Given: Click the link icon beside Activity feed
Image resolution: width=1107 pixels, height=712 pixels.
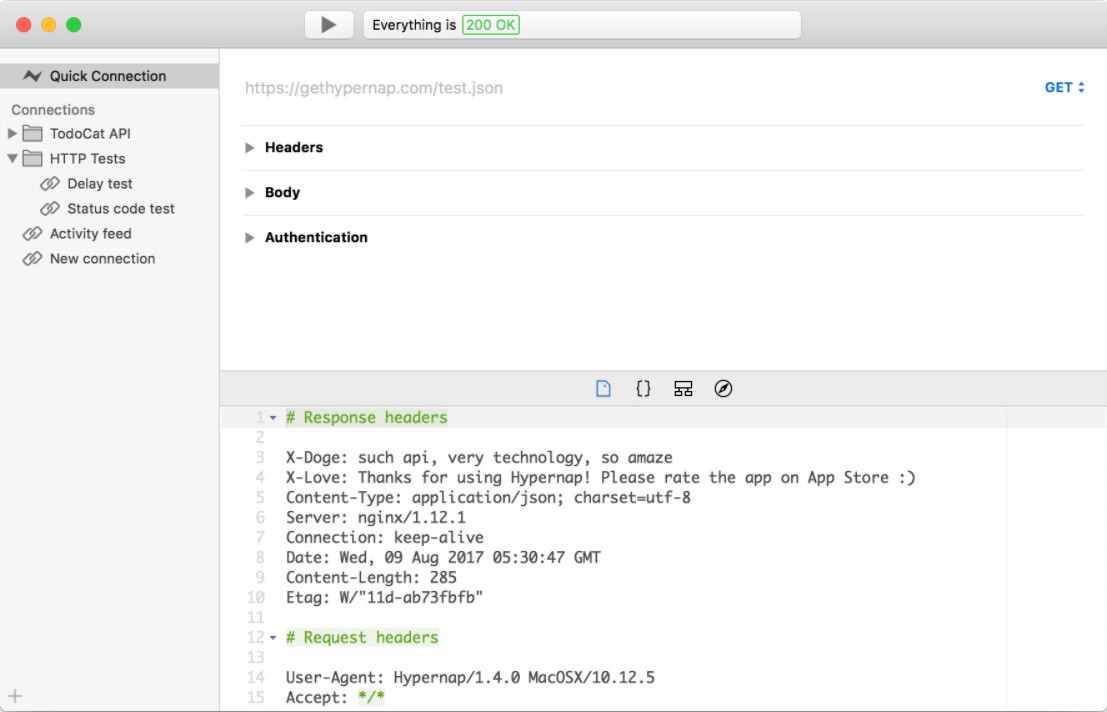Looking at the screenshot, I should pos(32,234).
